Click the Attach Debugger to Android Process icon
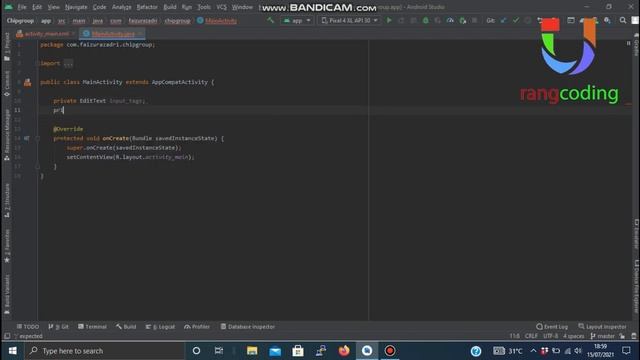 462,20
